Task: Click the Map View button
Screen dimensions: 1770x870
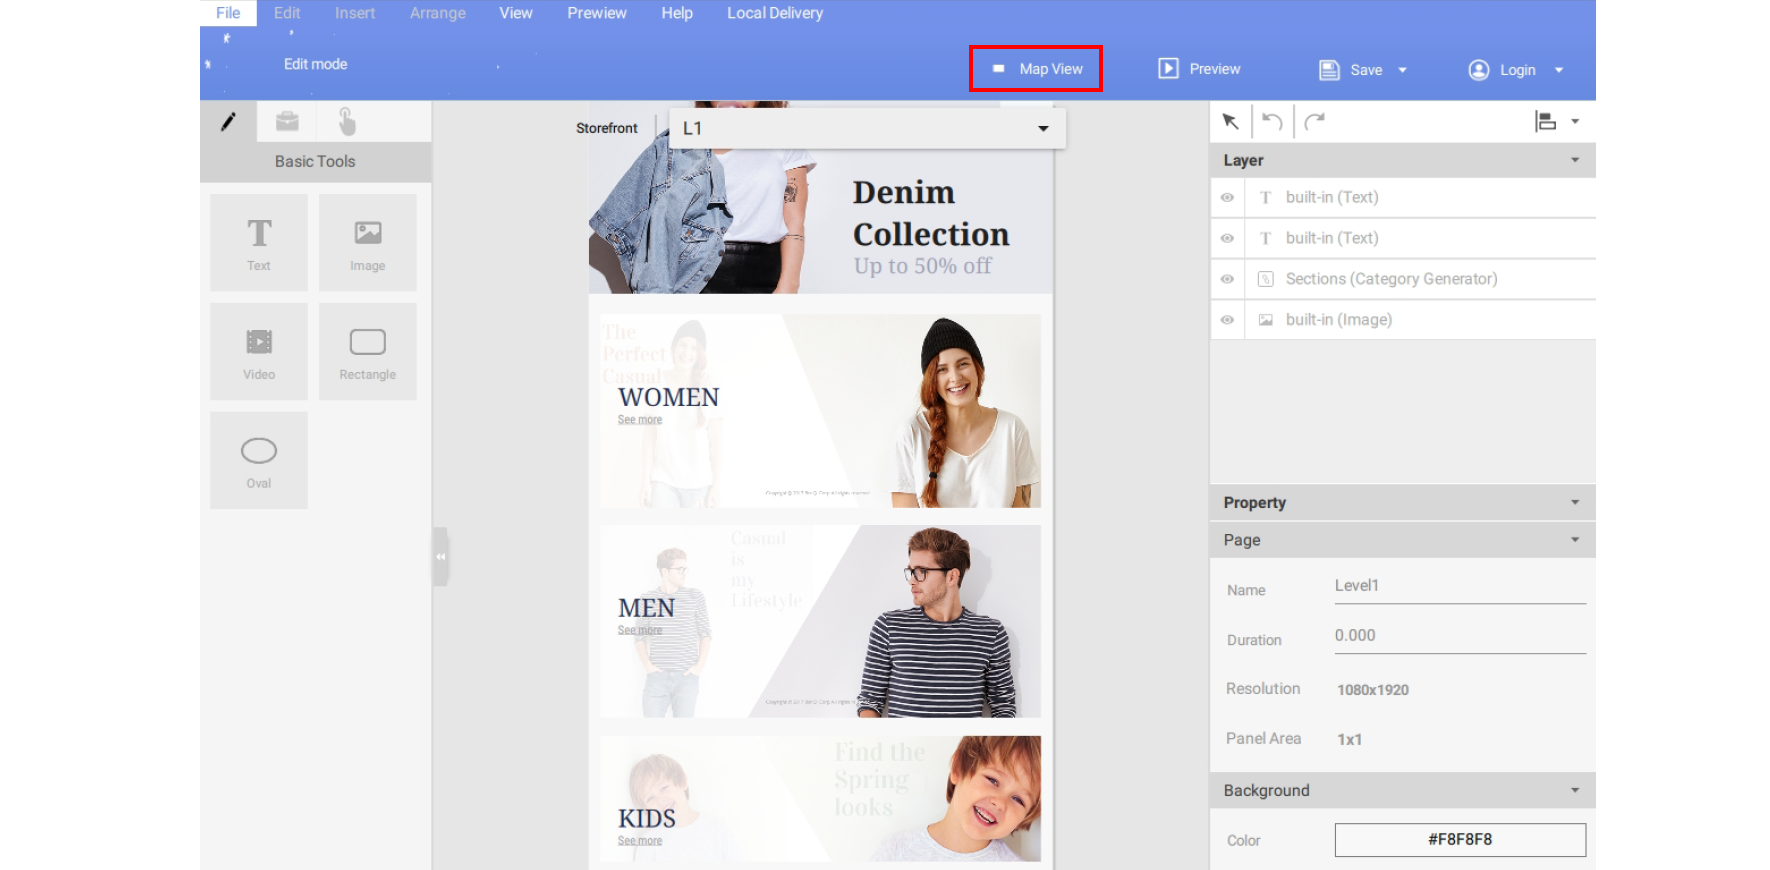Action: click(x=1036, y=69)
